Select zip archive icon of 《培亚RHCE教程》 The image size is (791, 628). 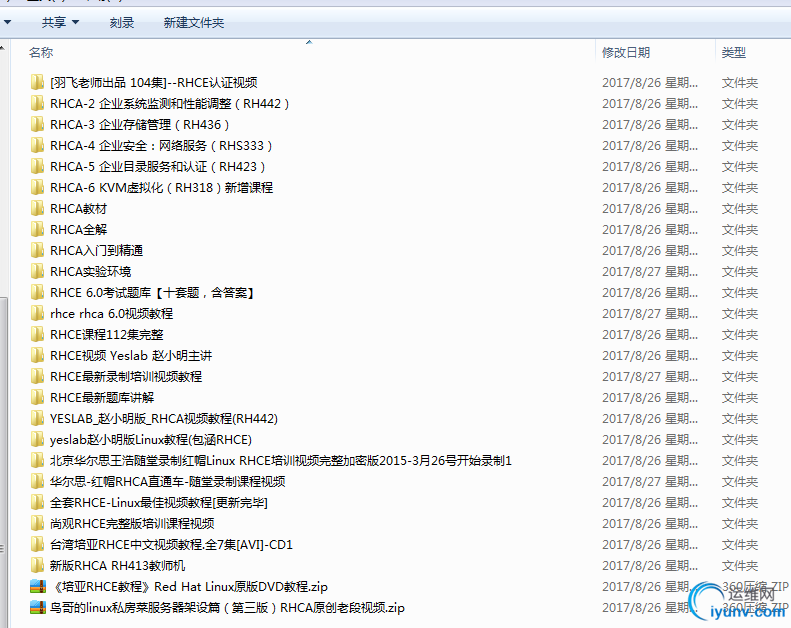pos(38,587)
